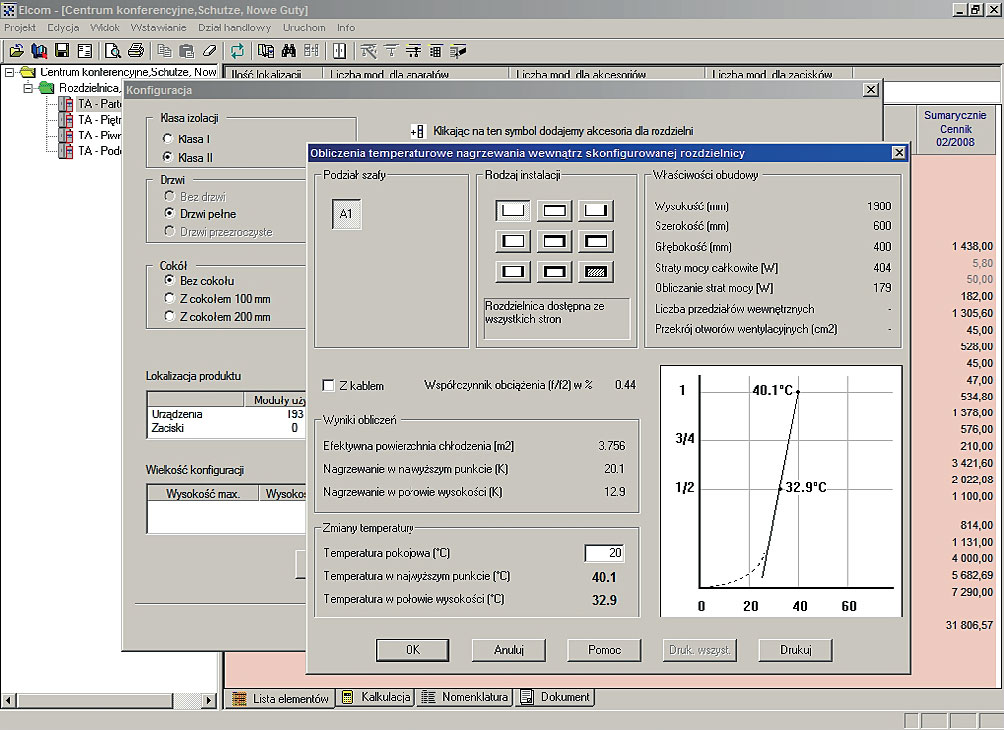Select the Eraser toolbar icon
This screenshot has width=1004, height=730.
210,50
